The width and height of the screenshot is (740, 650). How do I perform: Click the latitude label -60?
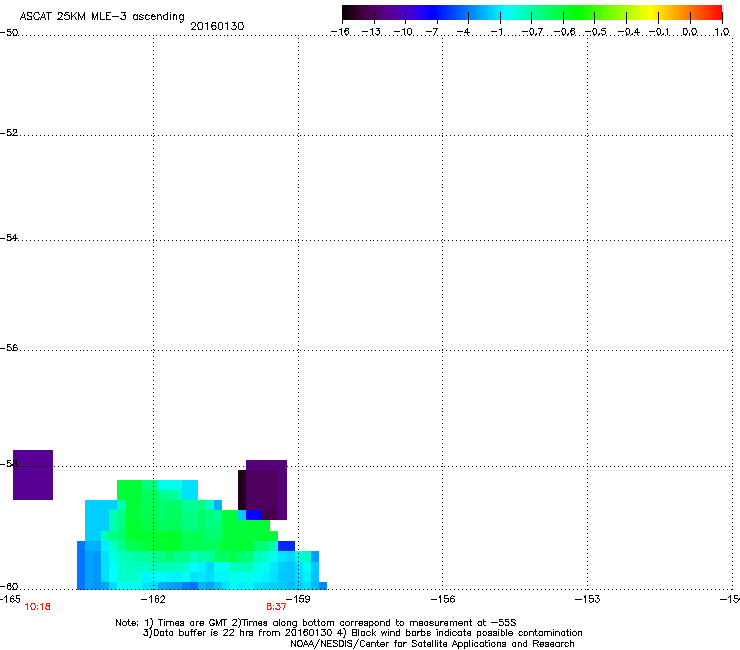9,587
